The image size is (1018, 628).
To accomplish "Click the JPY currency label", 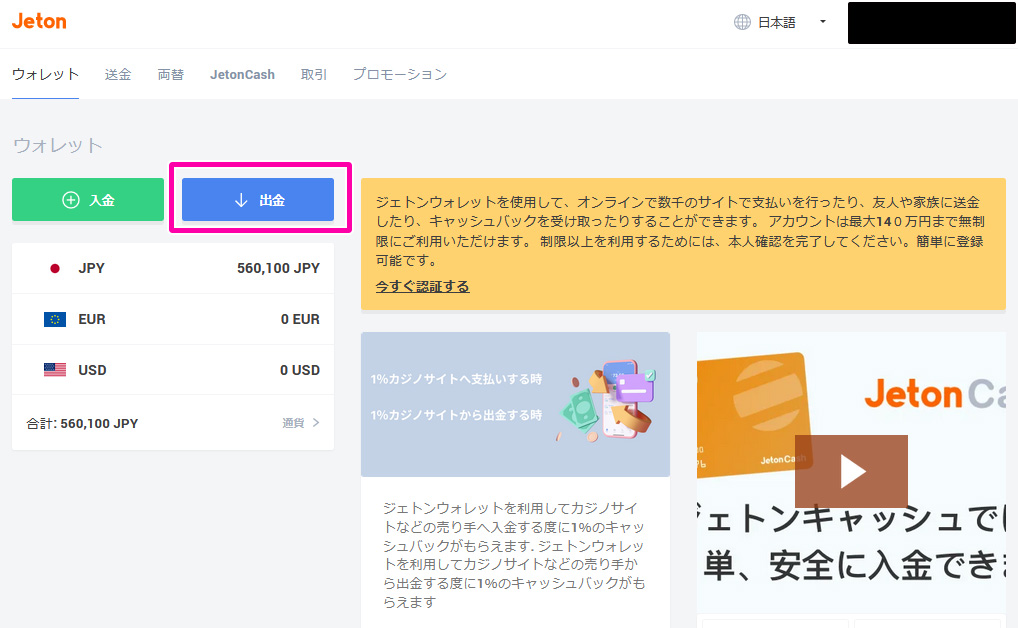I will point(92,268).
